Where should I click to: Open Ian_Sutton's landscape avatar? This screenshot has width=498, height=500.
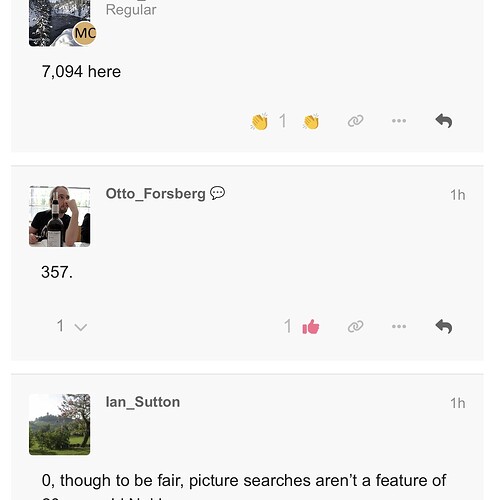[x=60, y=424]
